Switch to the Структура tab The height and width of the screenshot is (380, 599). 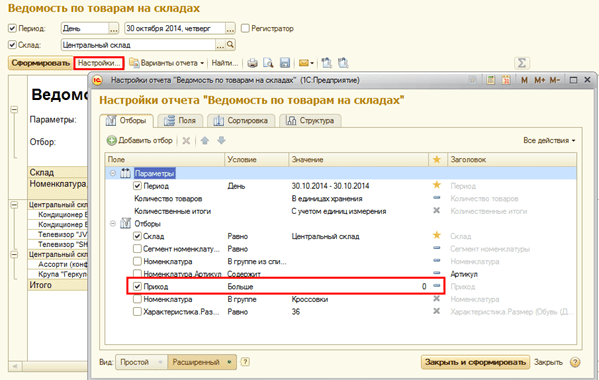[311, 121]
